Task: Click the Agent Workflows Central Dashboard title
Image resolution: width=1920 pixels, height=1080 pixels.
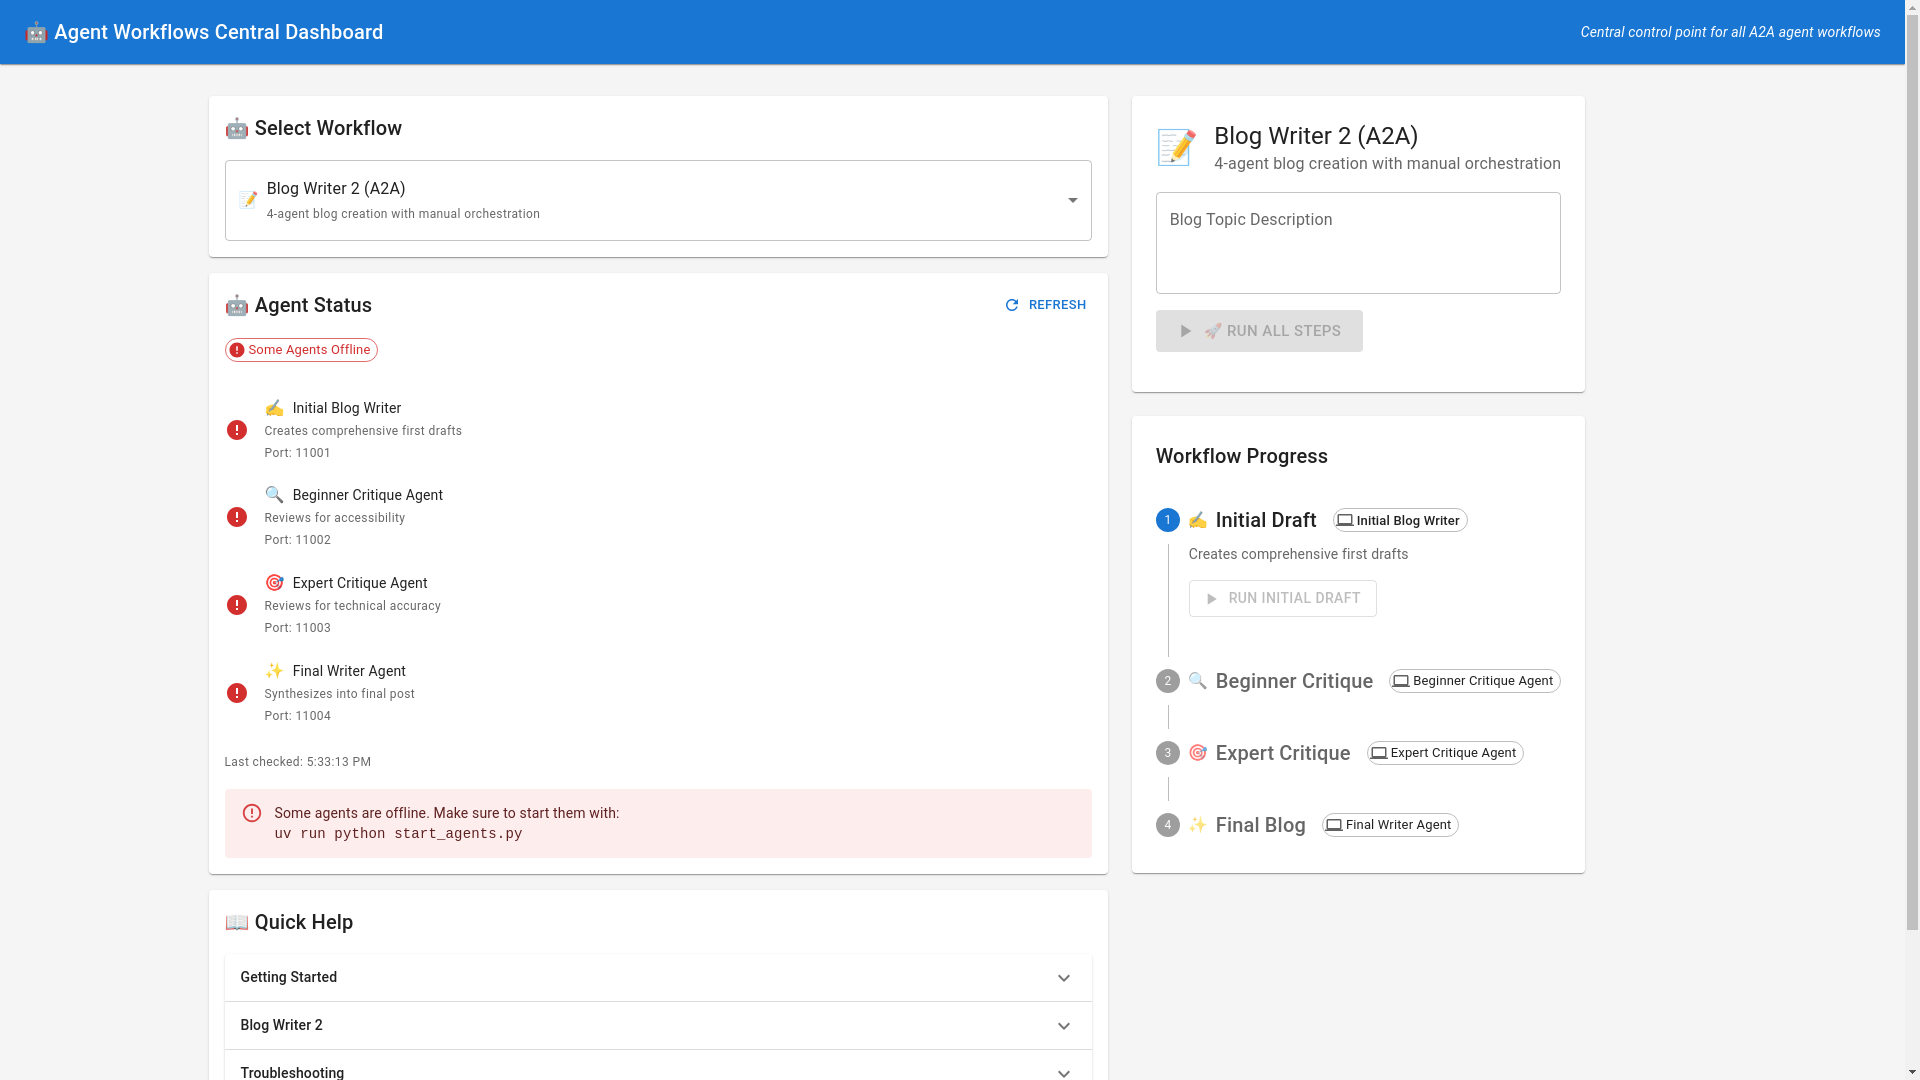Action: pos(218,32)
